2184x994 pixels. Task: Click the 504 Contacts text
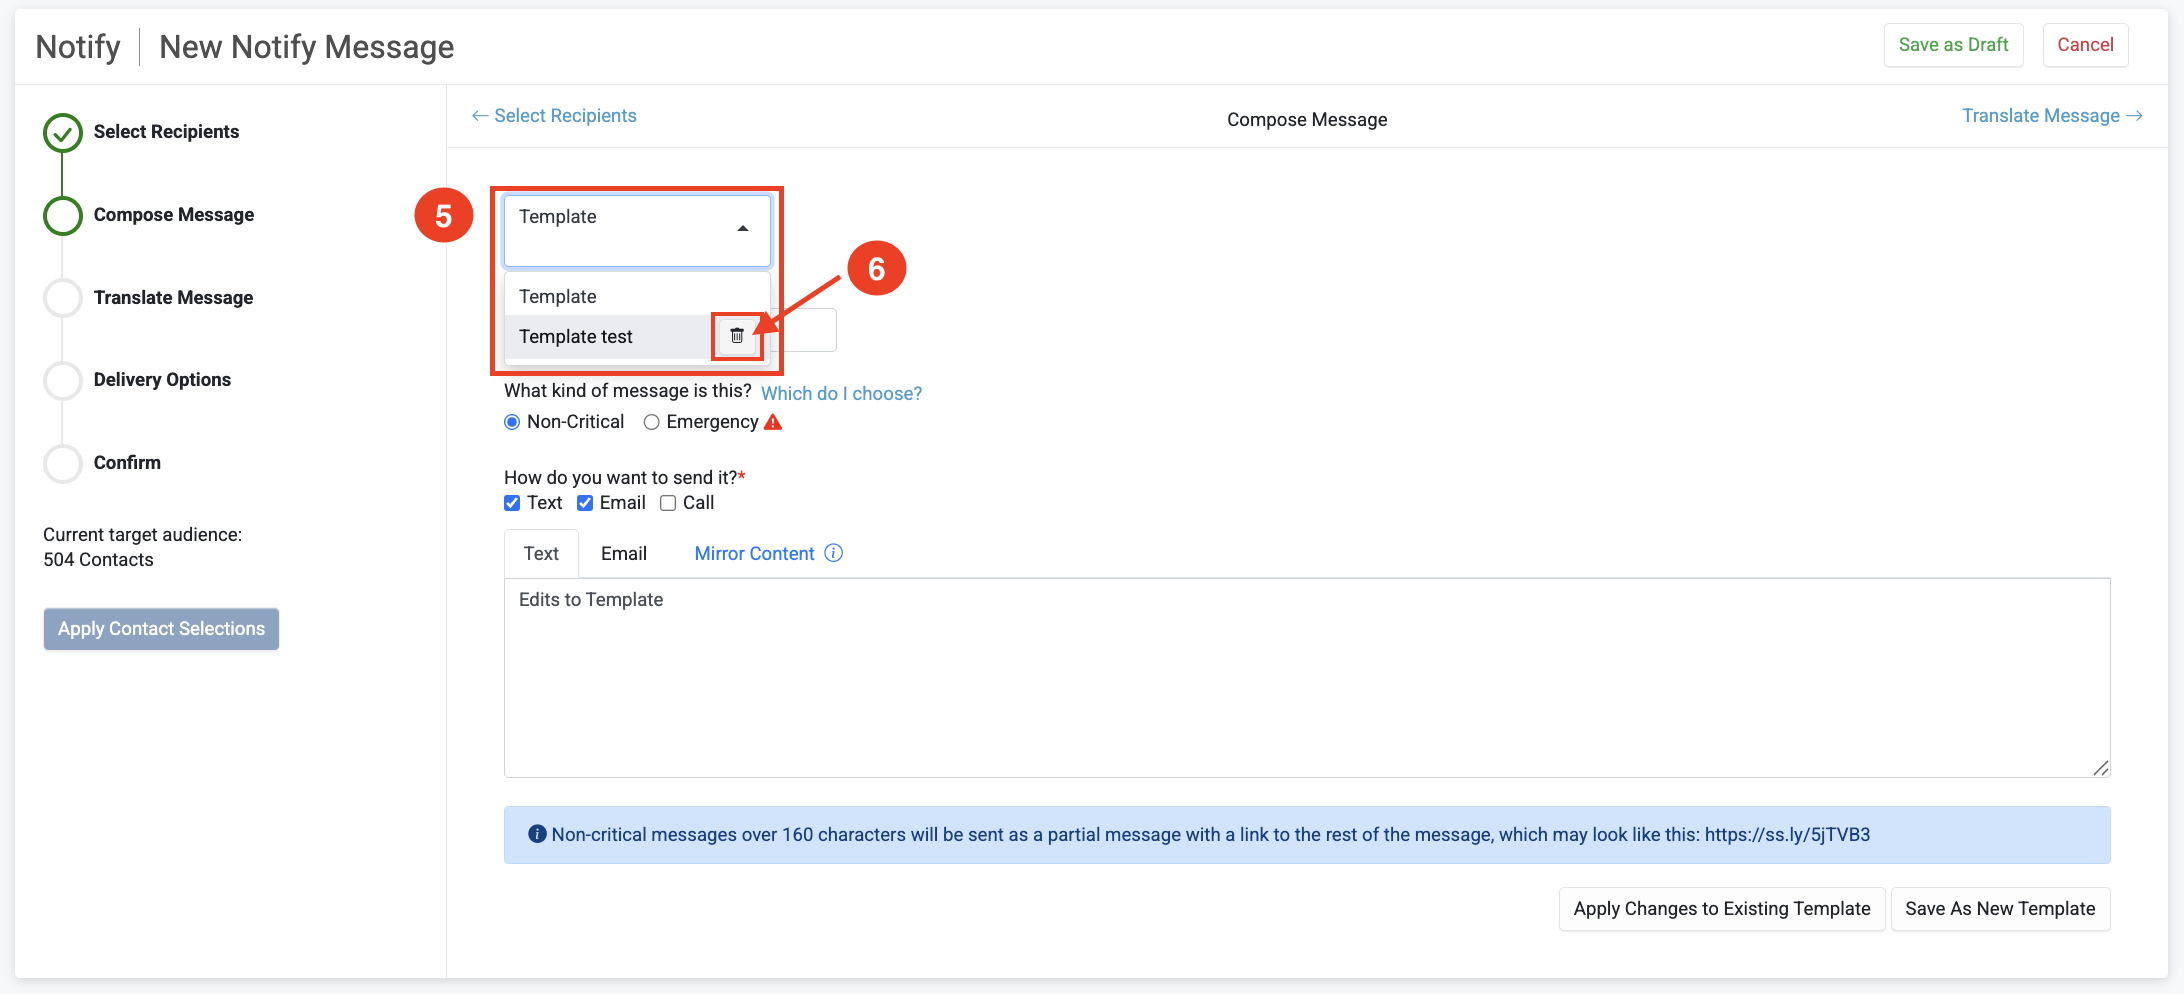[98, 560]
